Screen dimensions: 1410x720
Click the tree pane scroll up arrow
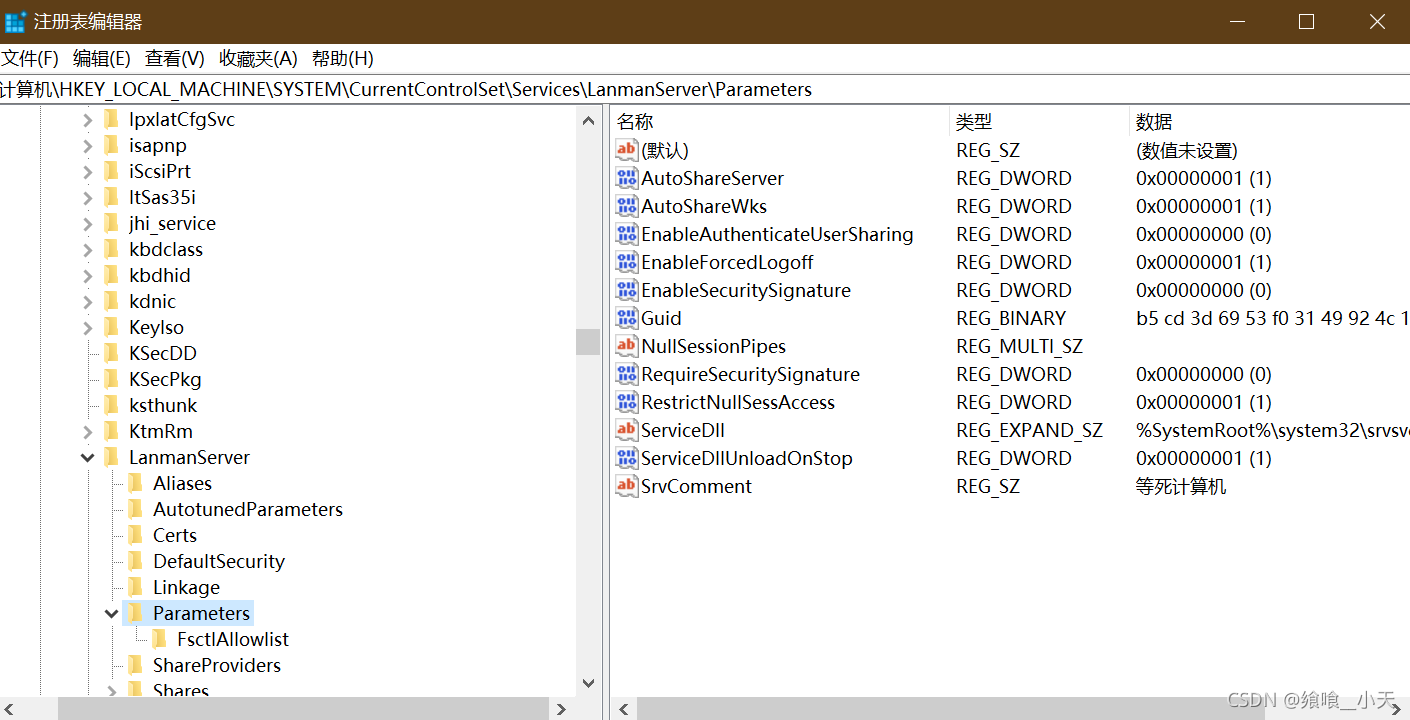588,121
